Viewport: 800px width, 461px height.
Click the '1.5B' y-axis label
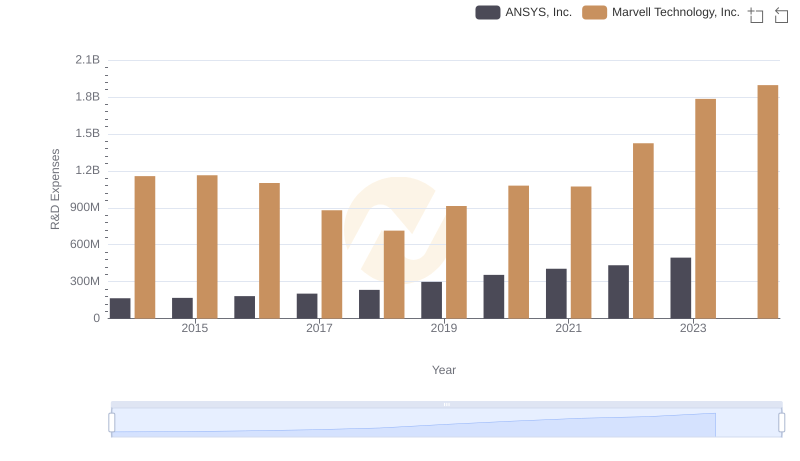[x=88, y=134]
